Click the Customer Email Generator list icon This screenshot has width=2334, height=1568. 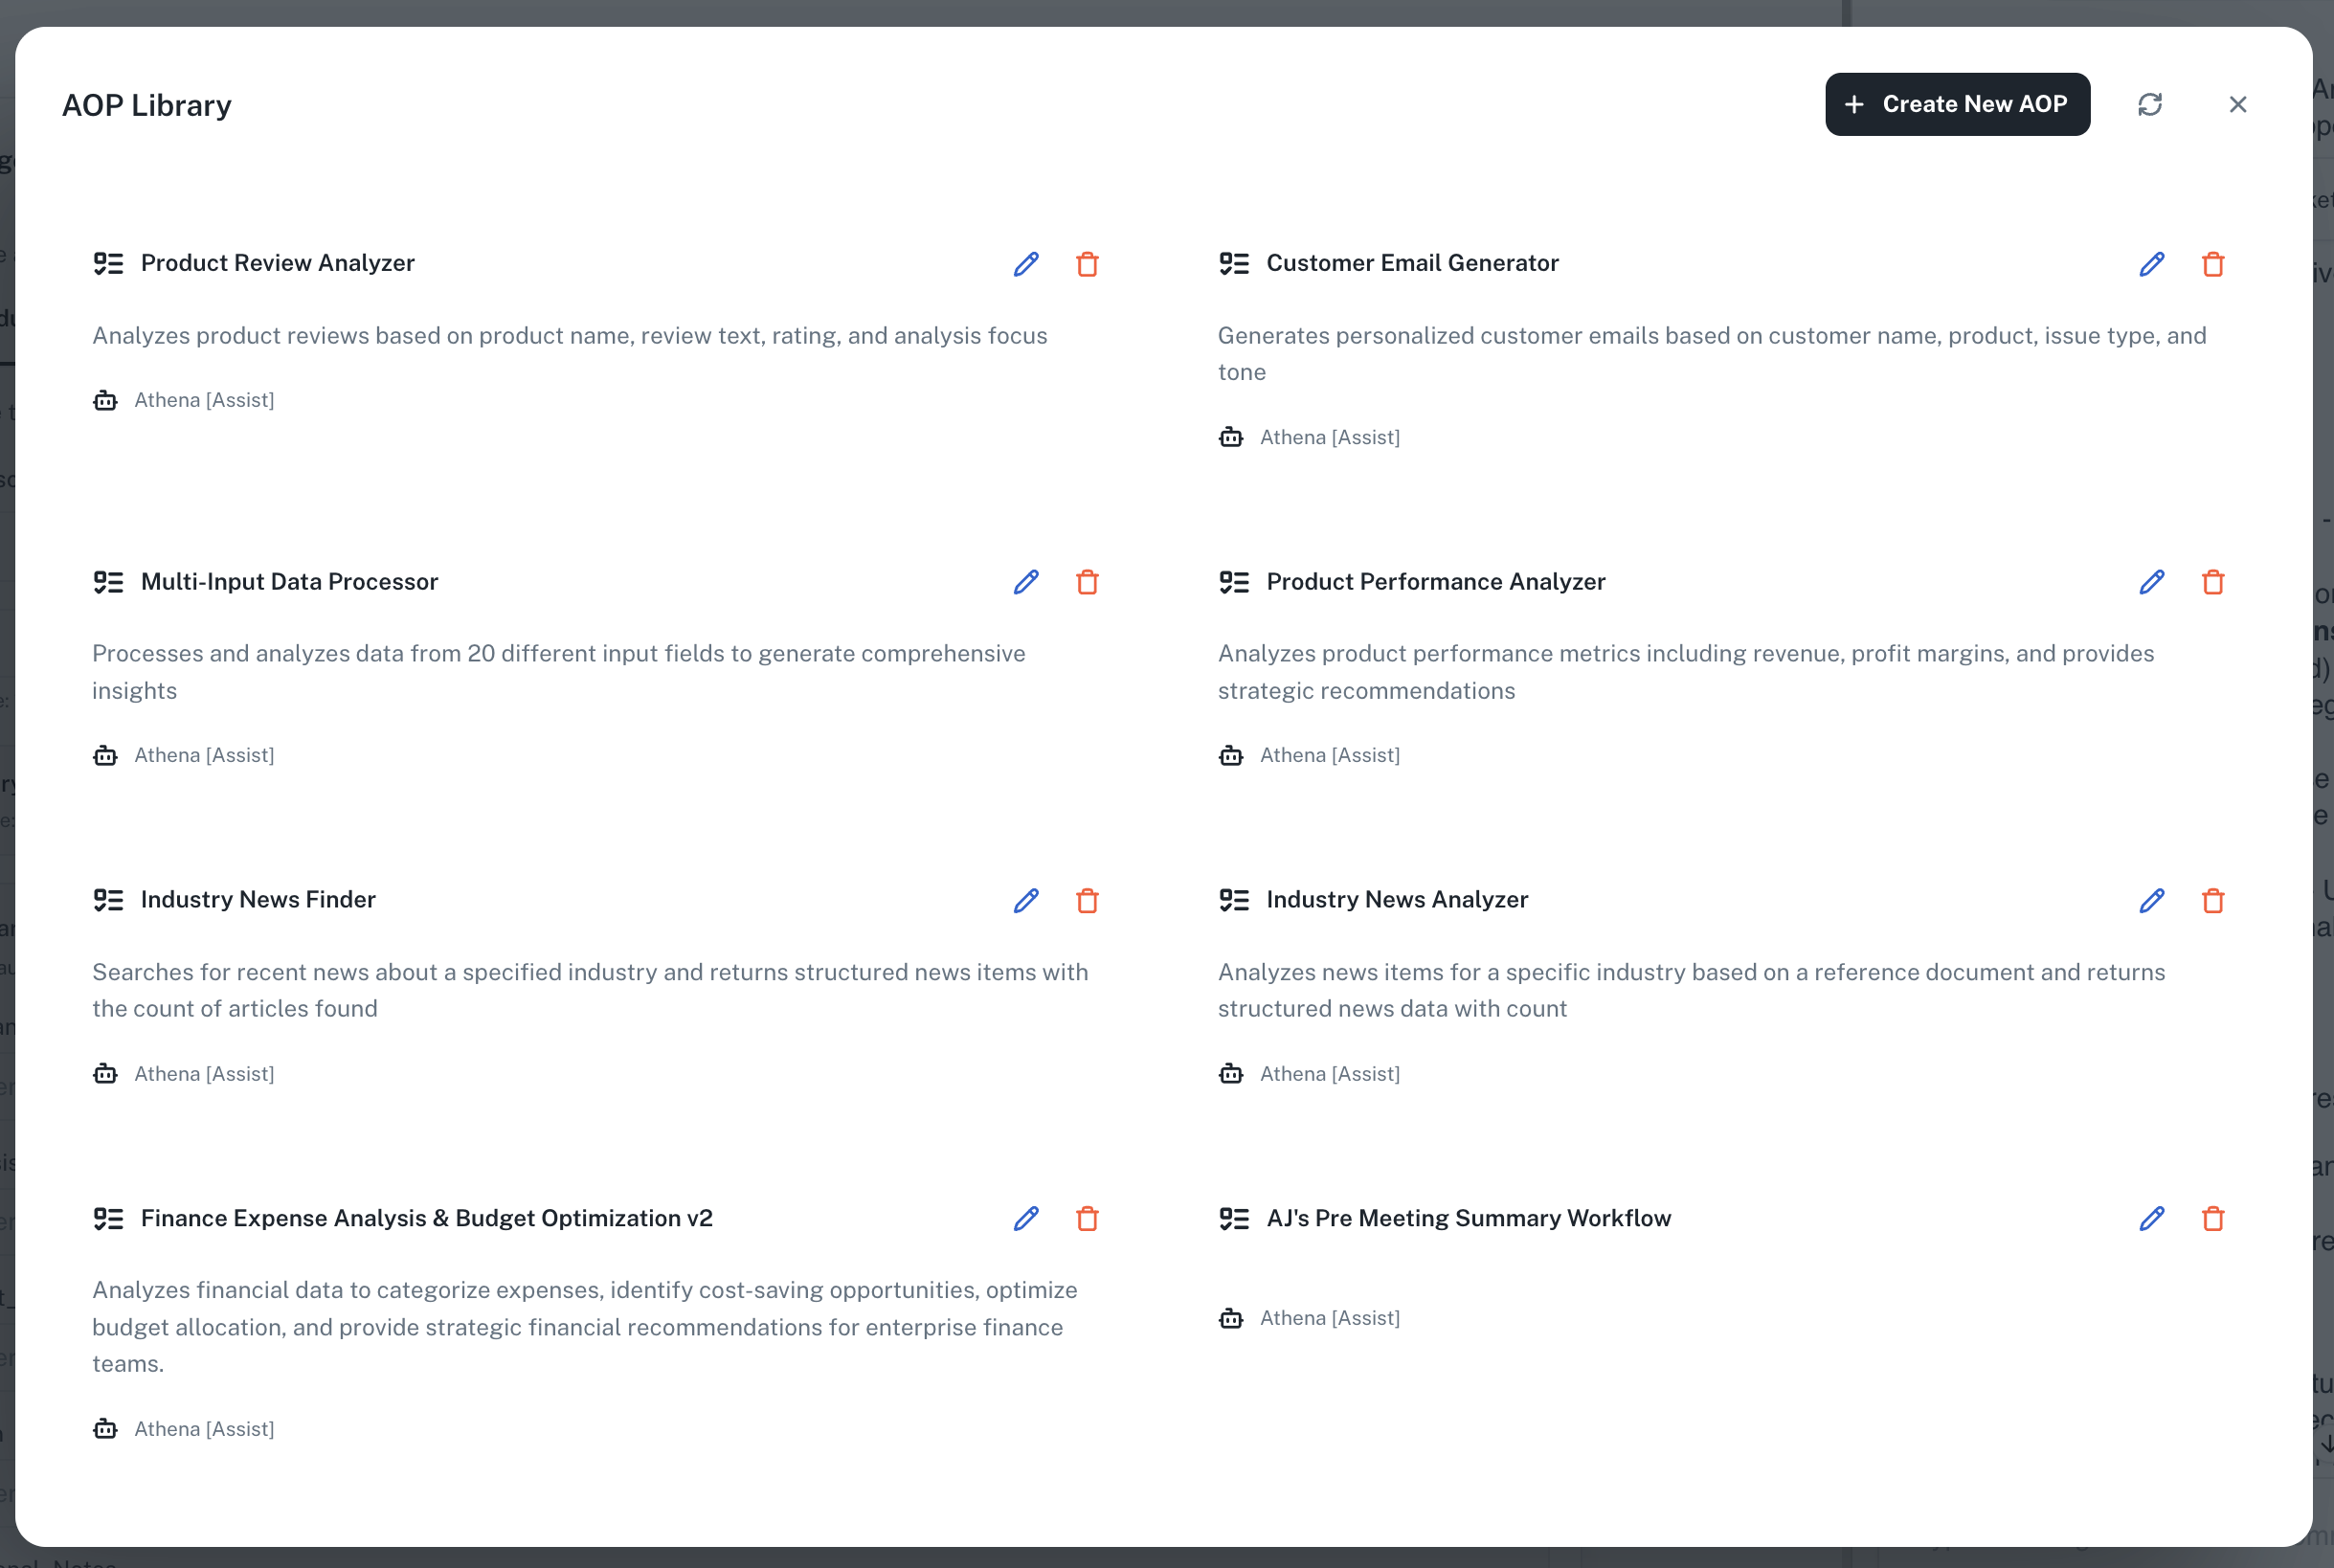[x=1233, y=263]
